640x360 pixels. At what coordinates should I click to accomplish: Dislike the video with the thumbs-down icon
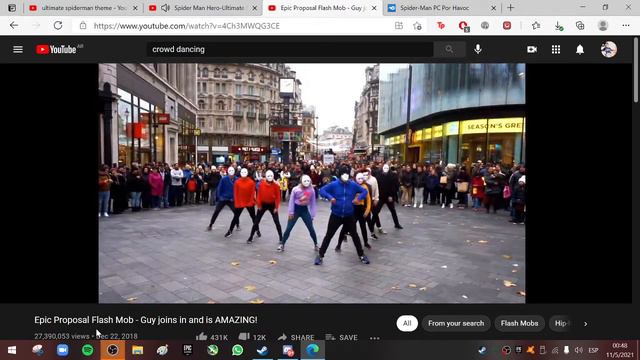(x=244, y=337)
